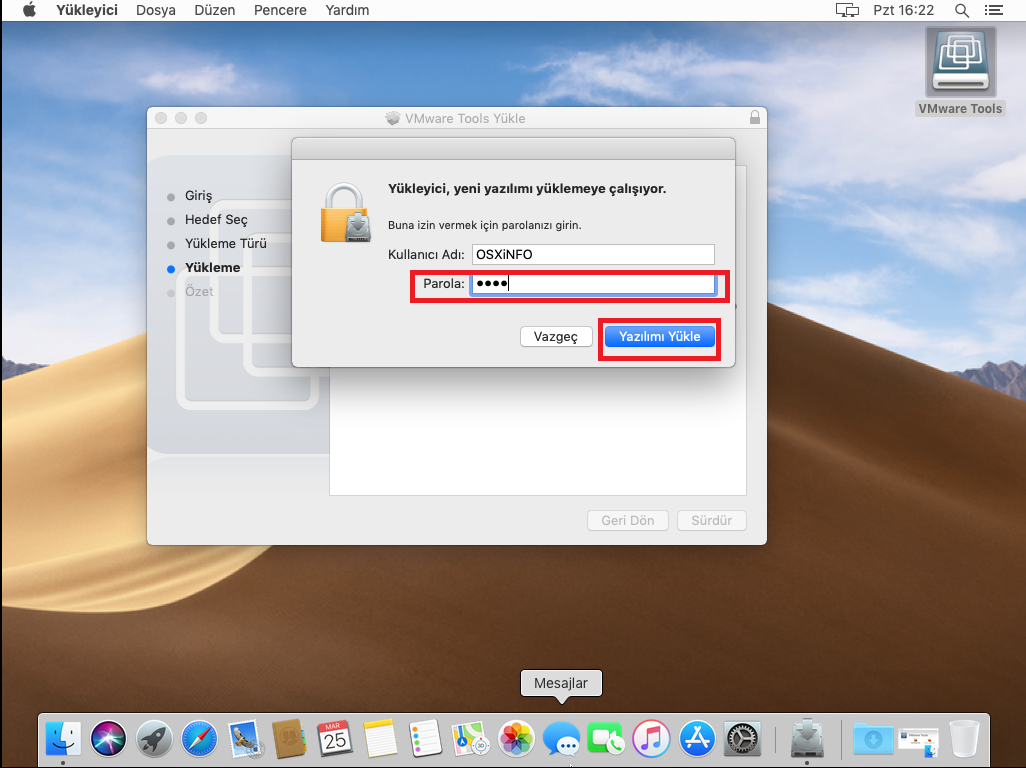Image resolution: width=1026 pixels, height=768 pixels.
Task: Click the Geri Dön button
Action: (x=628, y=520)
